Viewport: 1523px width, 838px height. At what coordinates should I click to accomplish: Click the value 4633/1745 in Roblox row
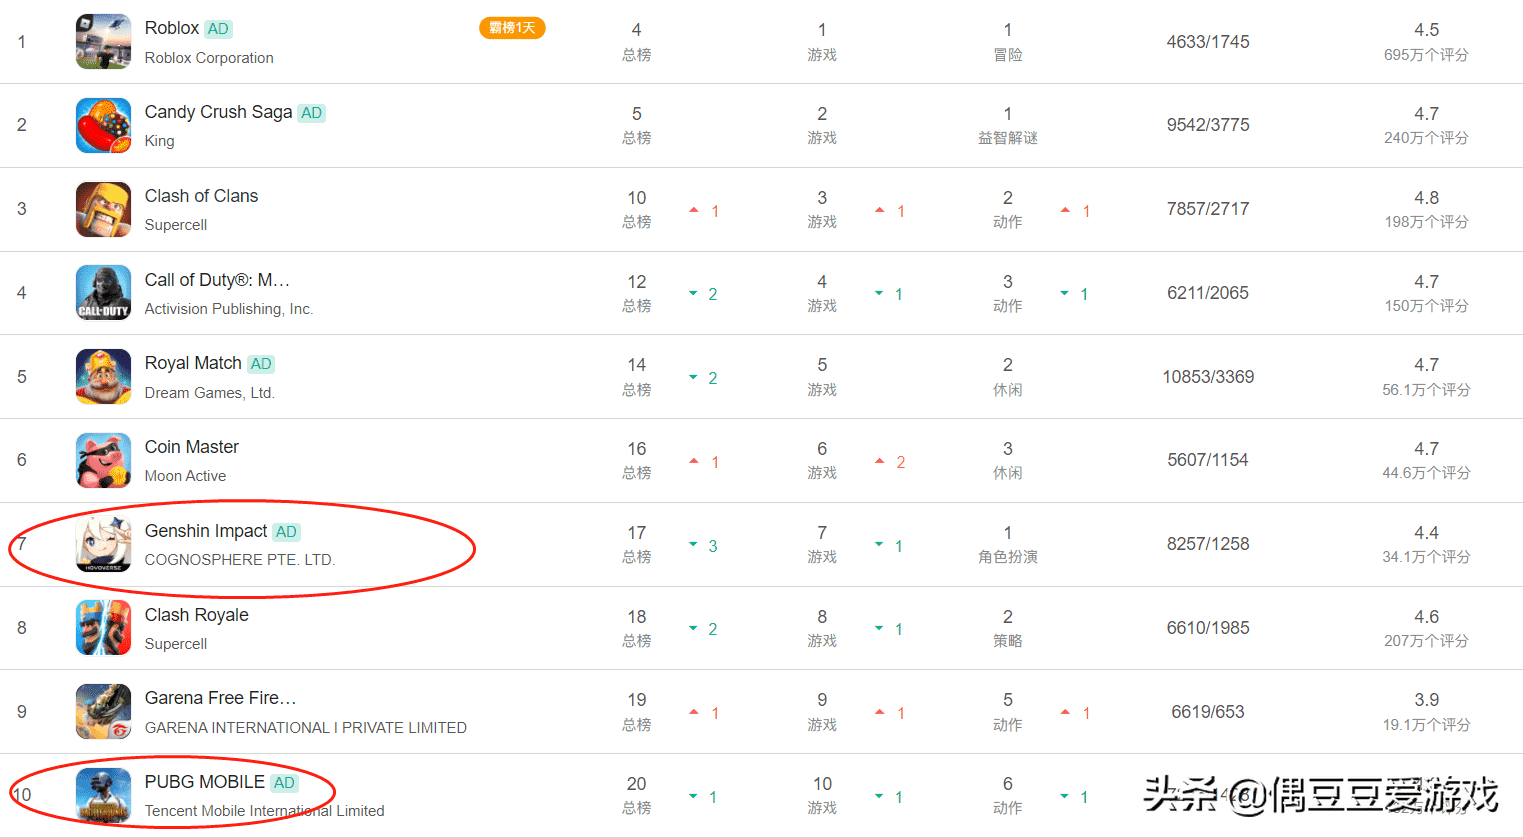pyautogui.click(x=1208, y=42)
